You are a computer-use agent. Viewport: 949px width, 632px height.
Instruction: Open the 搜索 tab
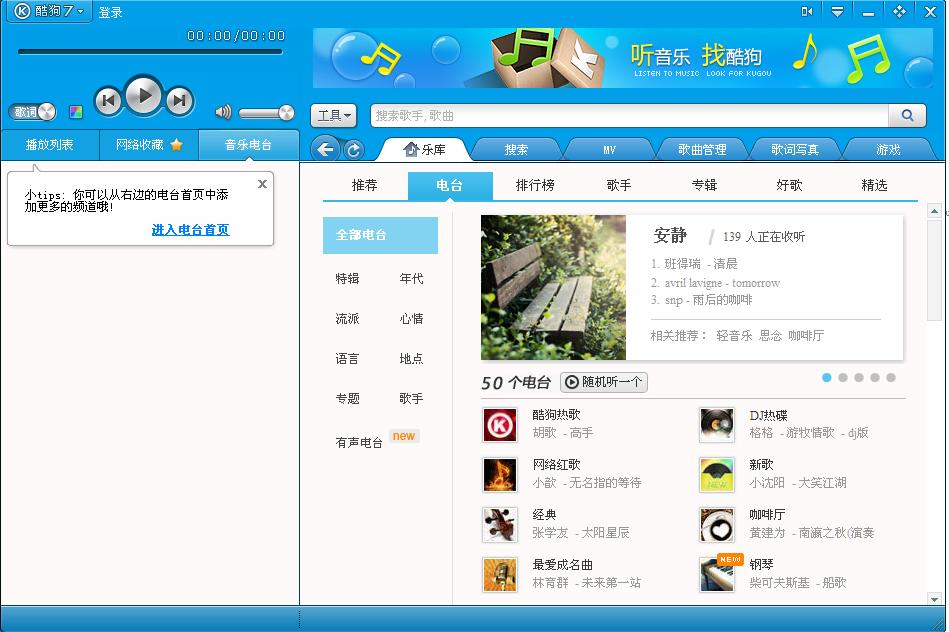coord(516,150)
